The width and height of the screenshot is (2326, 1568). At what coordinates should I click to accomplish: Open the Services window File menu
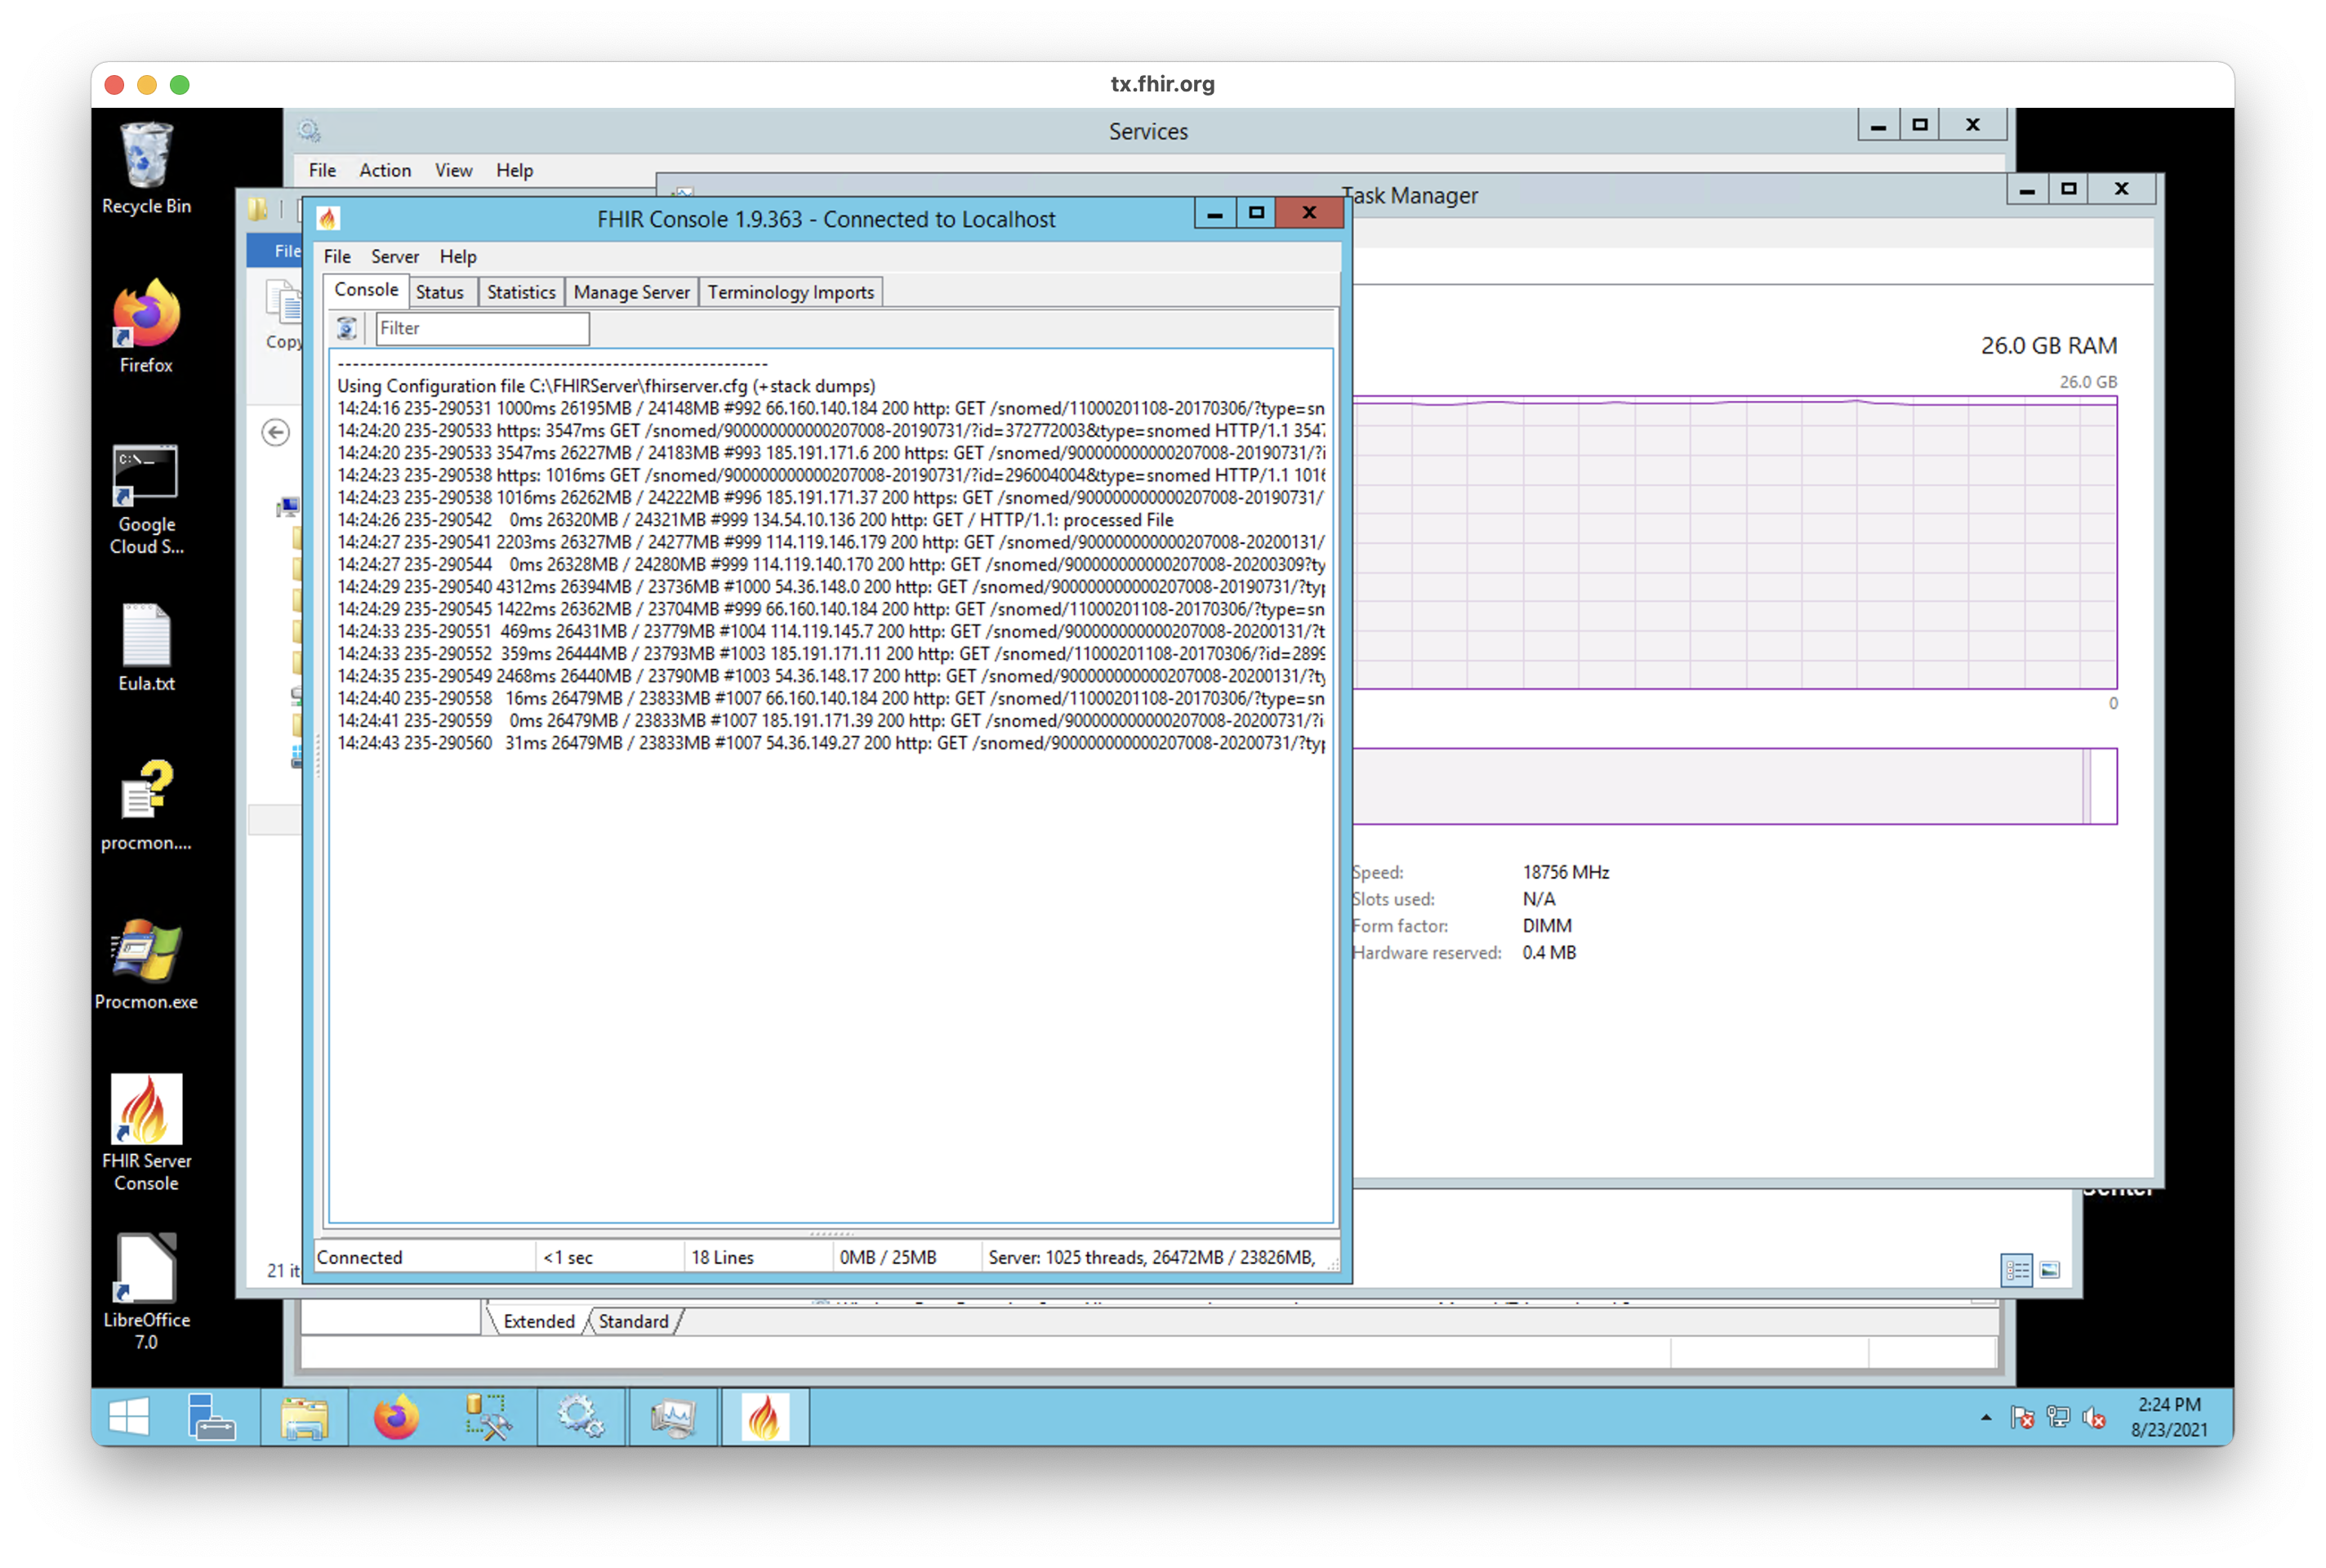click(x=322, y=170)
